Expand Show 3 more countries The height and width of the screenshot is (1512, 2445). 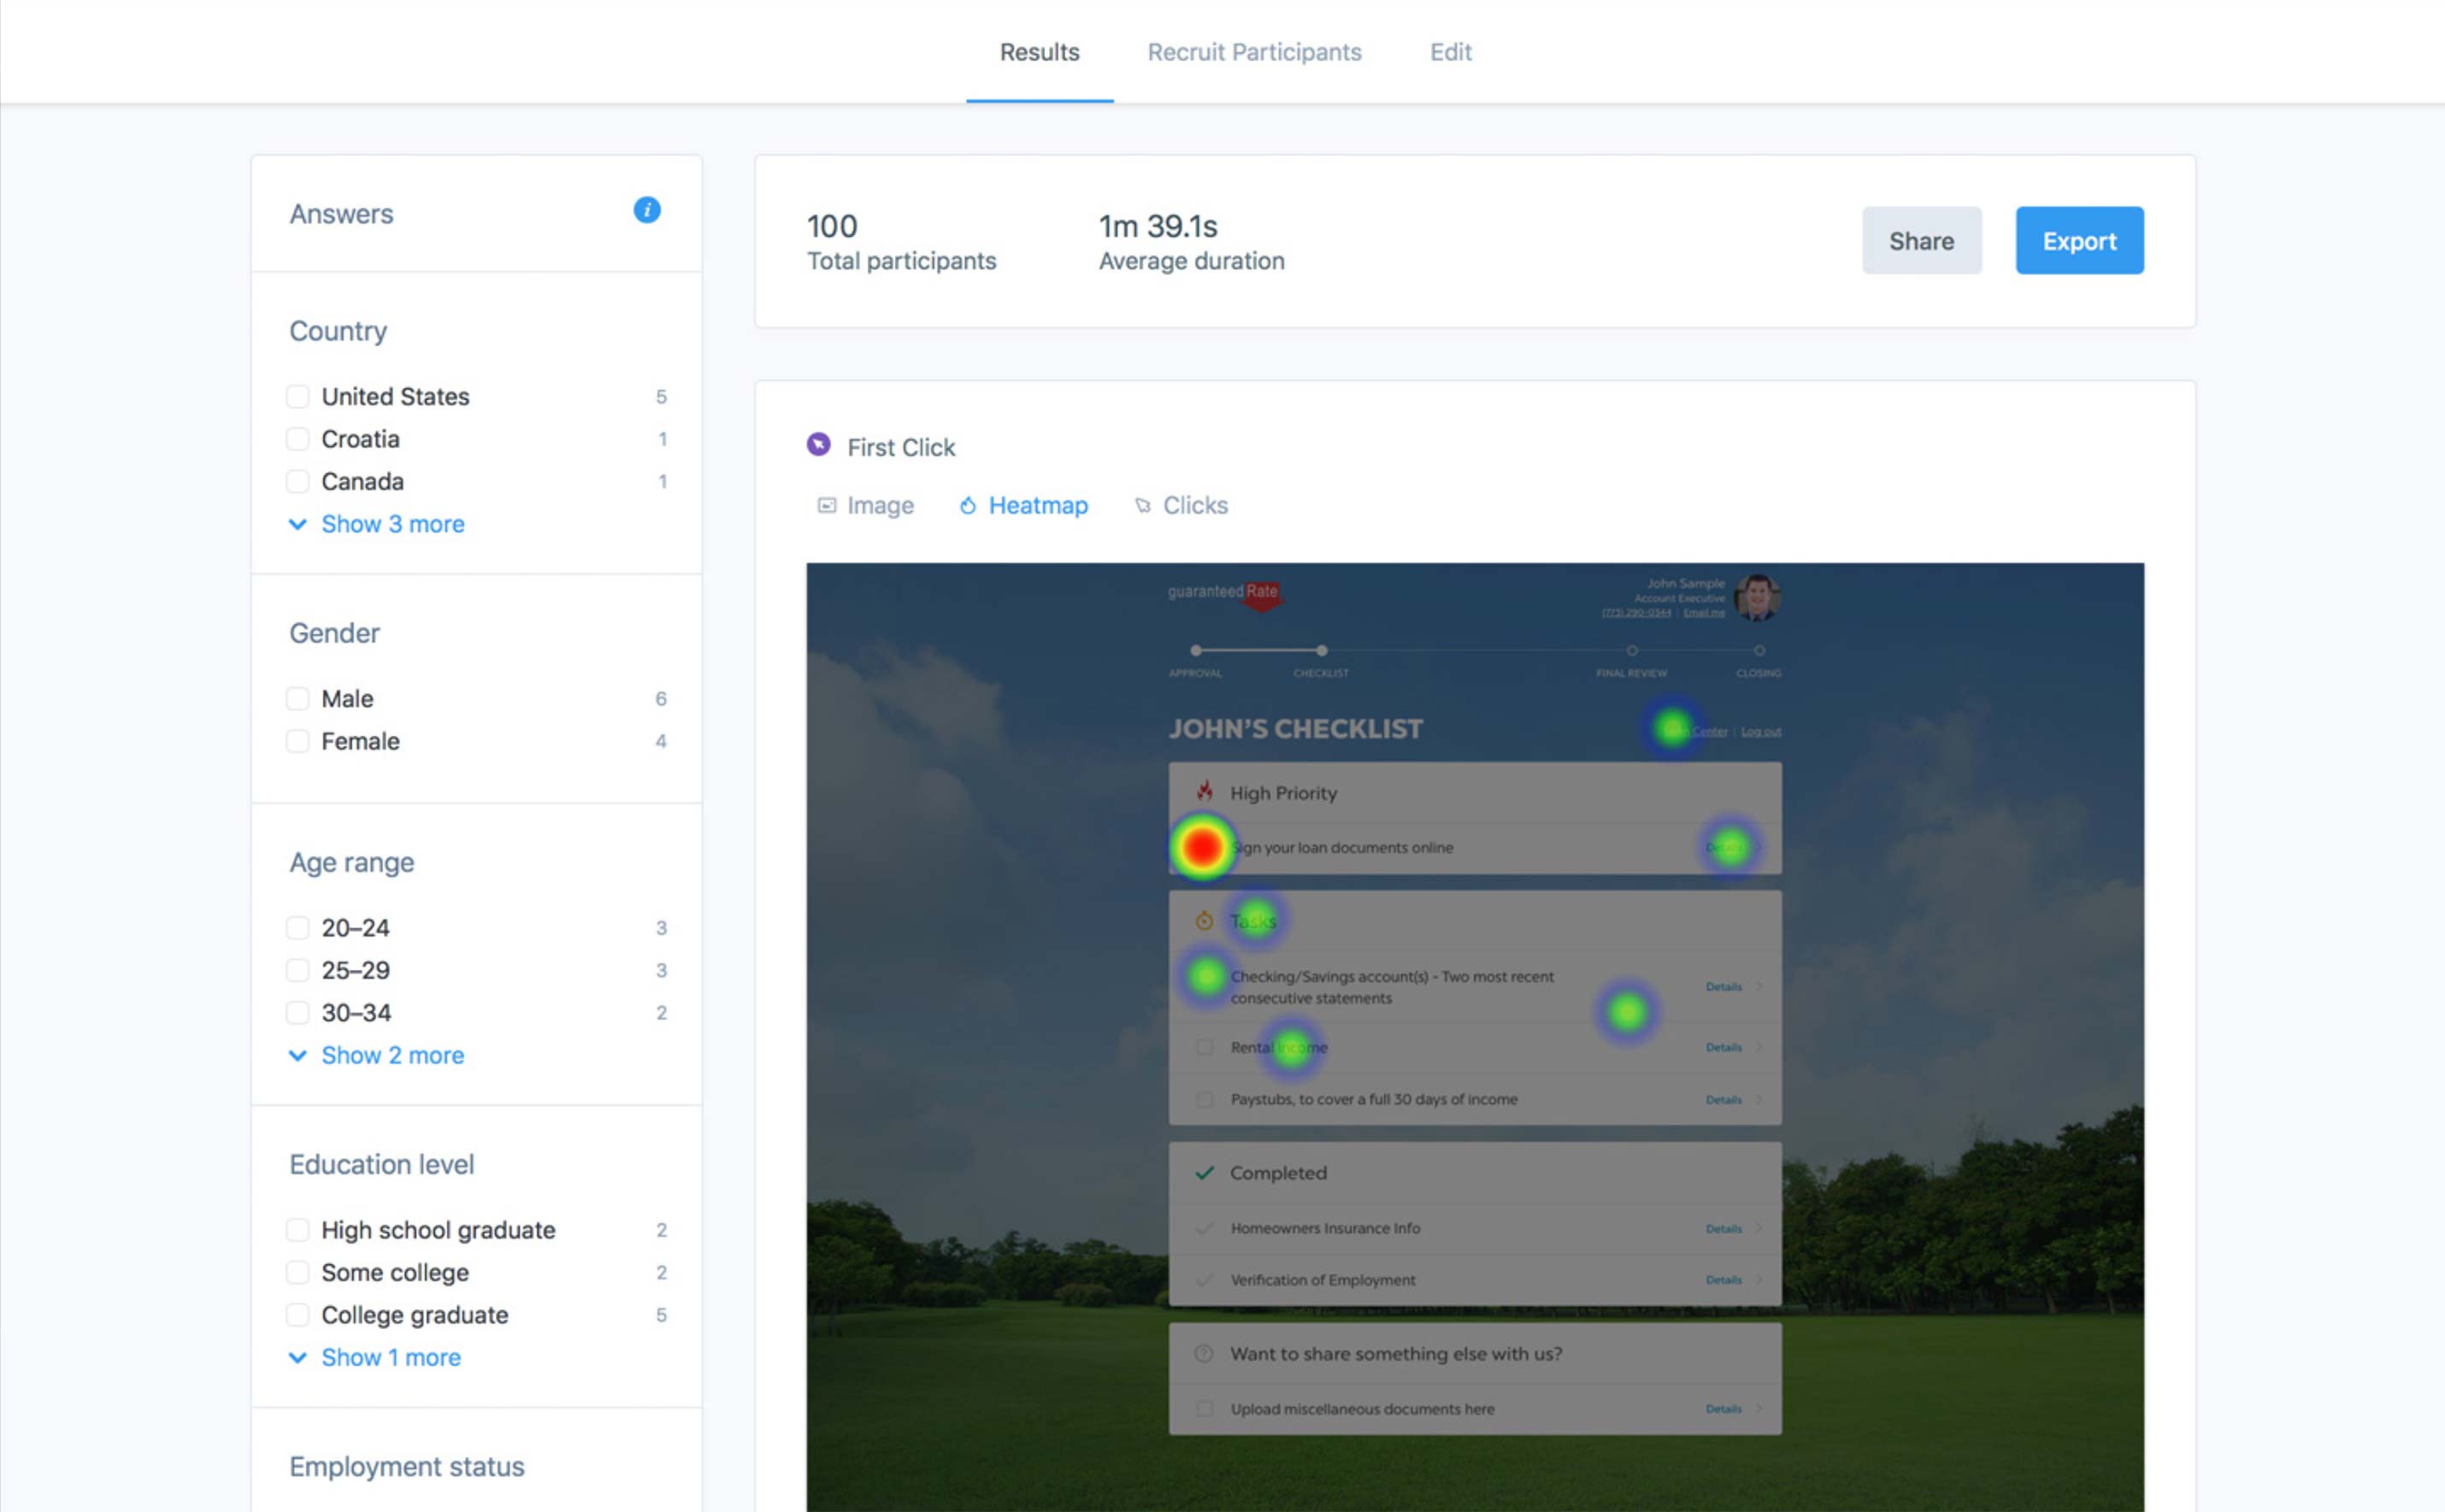pyautogui.click(x=377, y=524)
